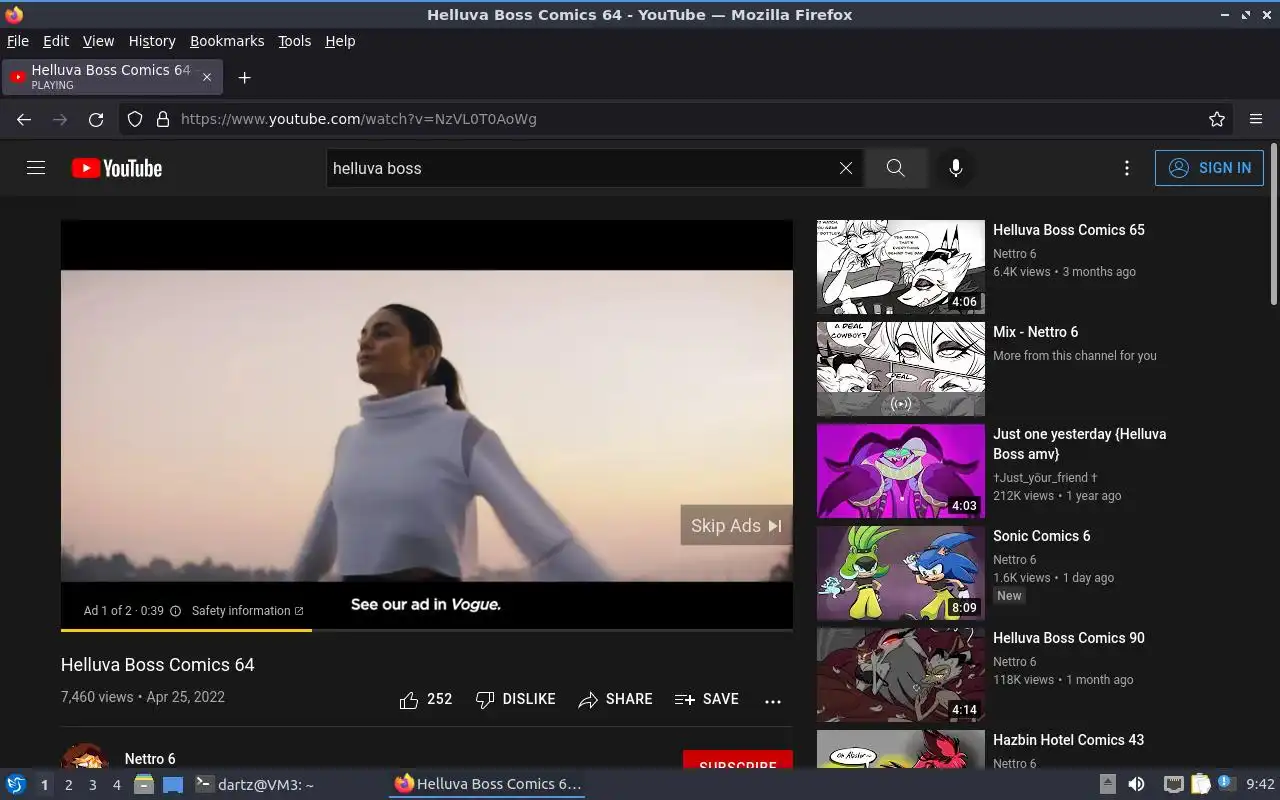1280x800 pixels.
Task: Open the YouTube guide hamburger menu
Action: [36, 168]
